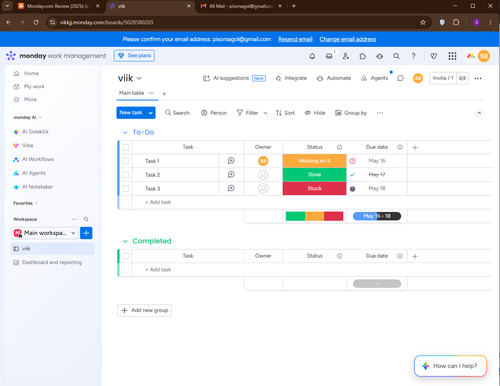Screen dimensions: 500x386
Task: Open the browser tab list dropdown
Action: point(7,6)
